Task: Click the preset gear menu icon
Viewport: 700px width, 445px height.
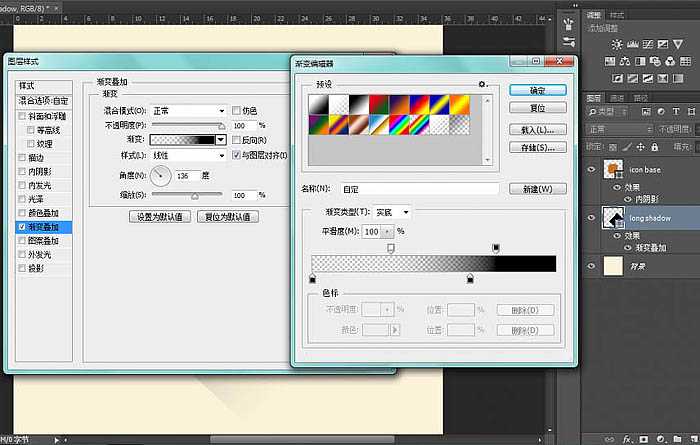Action: 482,85
